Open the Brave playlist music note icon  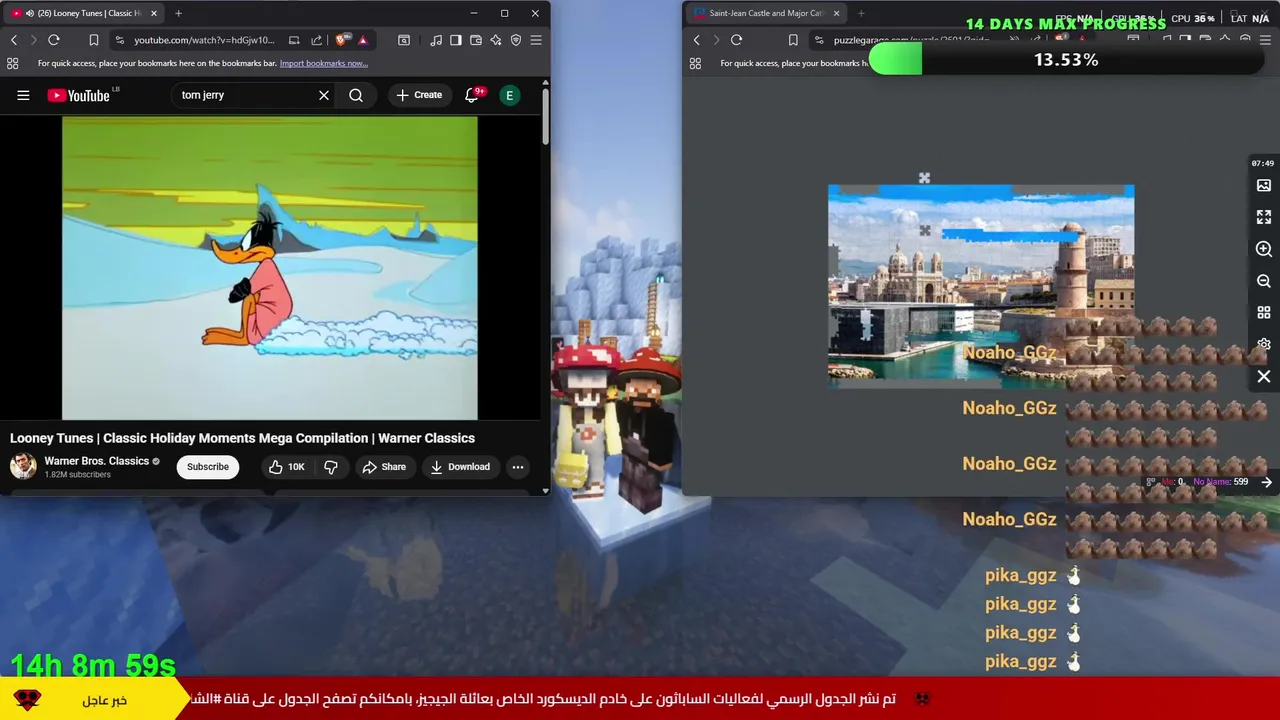point(436,40)
